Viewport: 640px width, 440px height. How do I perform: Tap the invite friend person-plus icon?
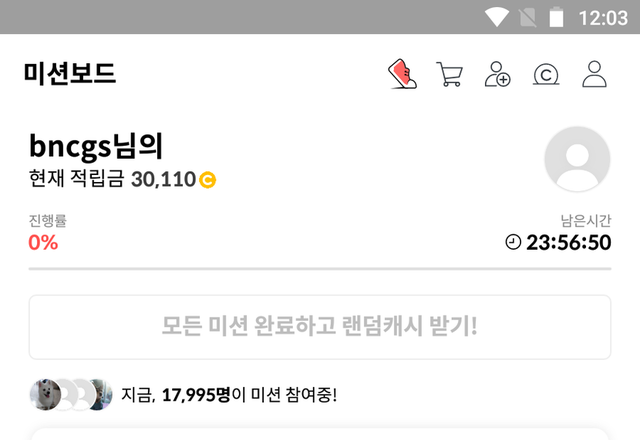point(498,74)
